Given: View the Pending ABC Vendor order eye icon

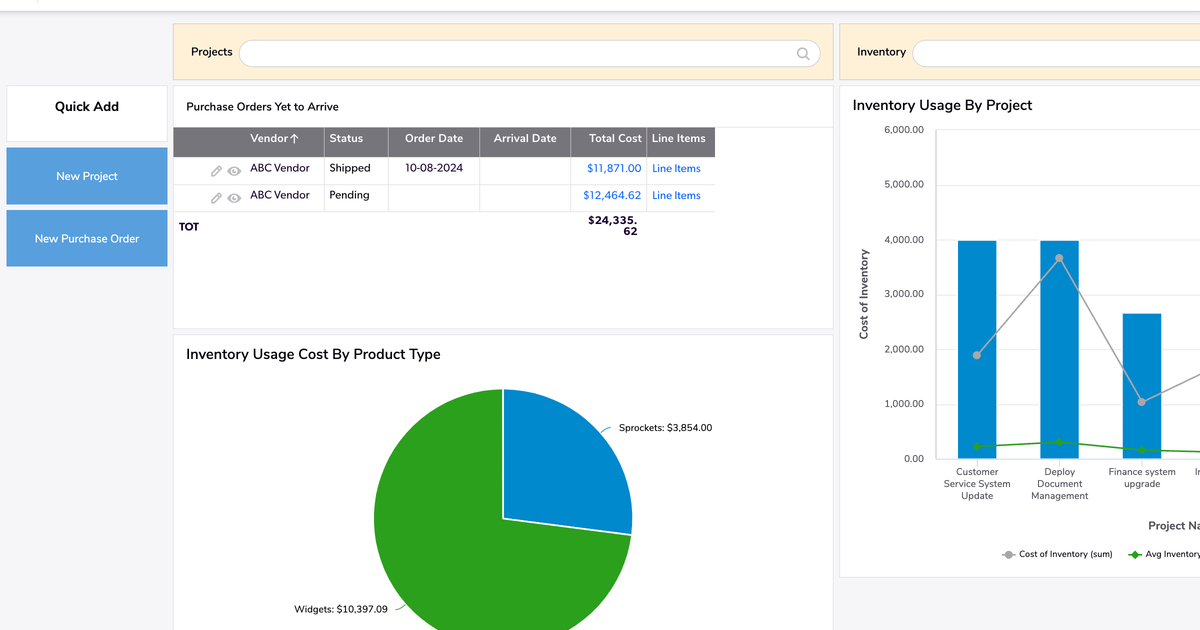Looking at the screenshot, I should click(x=234, y=198).
